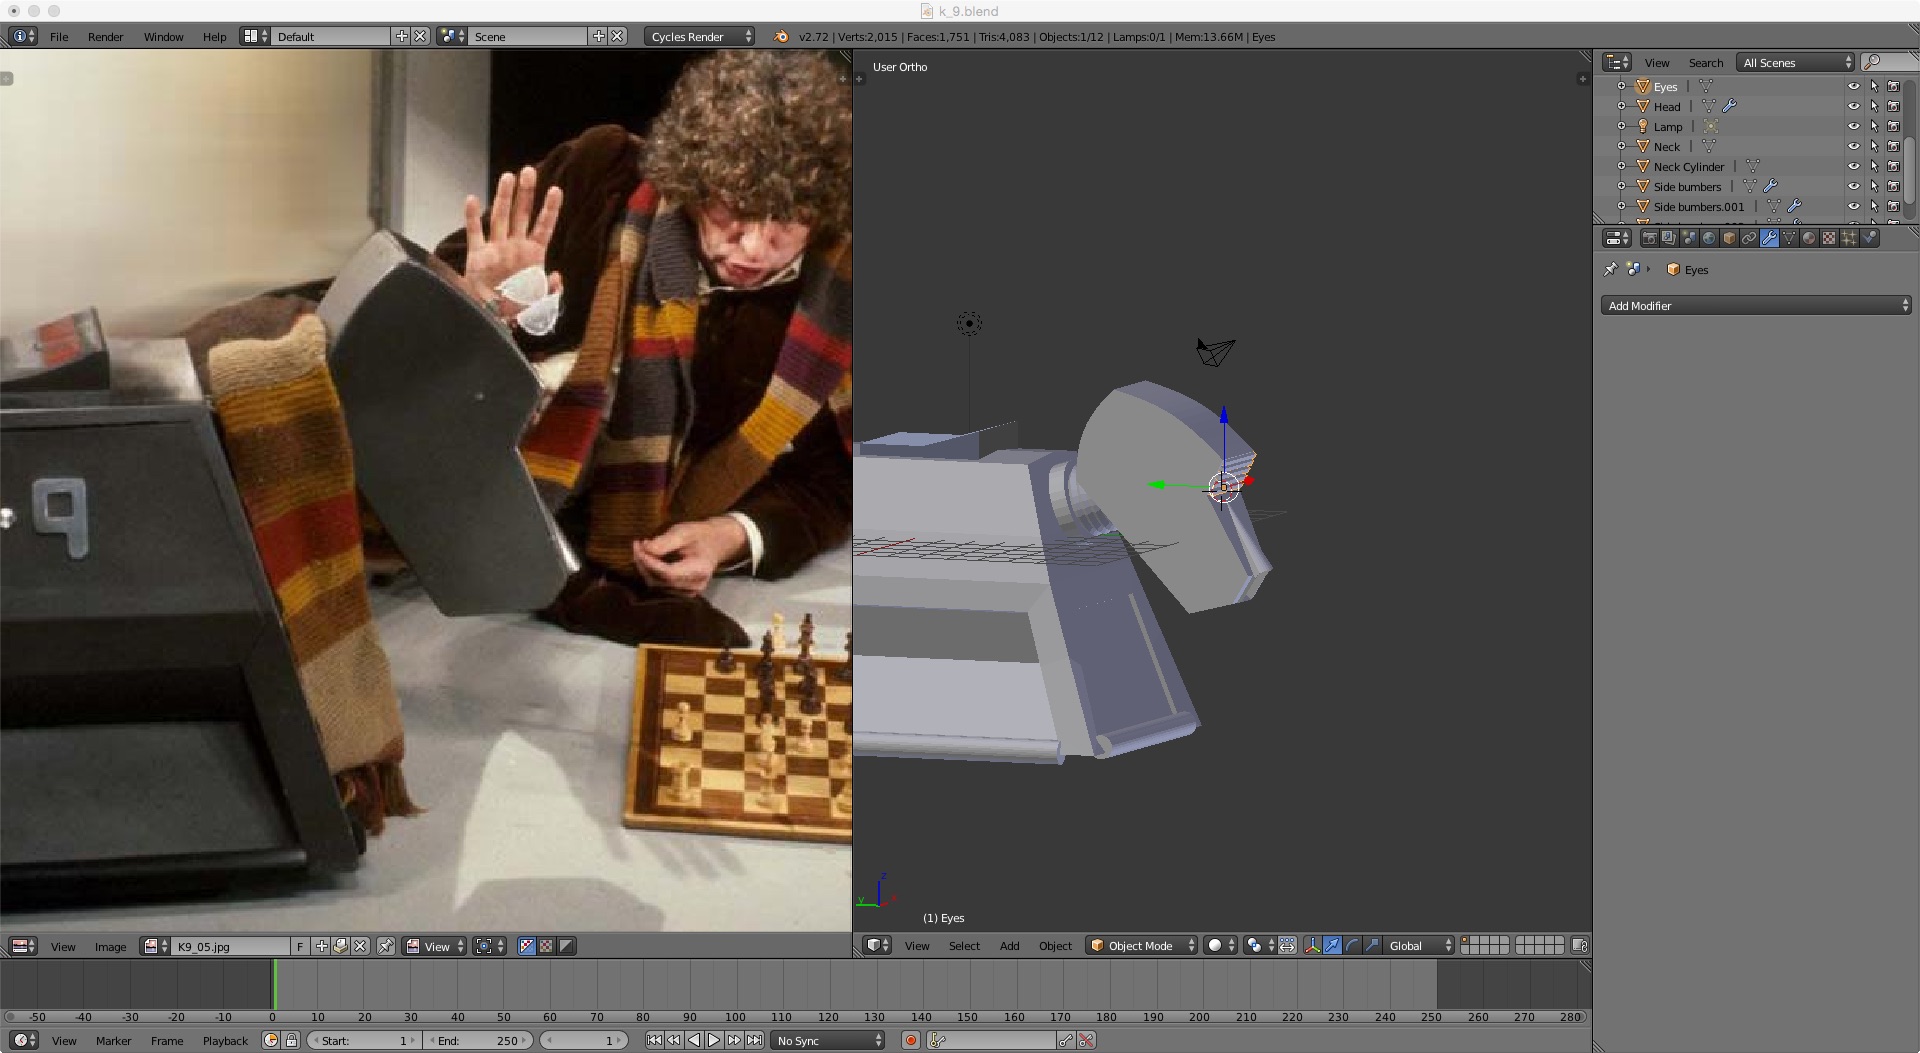Expand the Eyes outliner entry
1920x1053 pixels.
coord(1621,86)
